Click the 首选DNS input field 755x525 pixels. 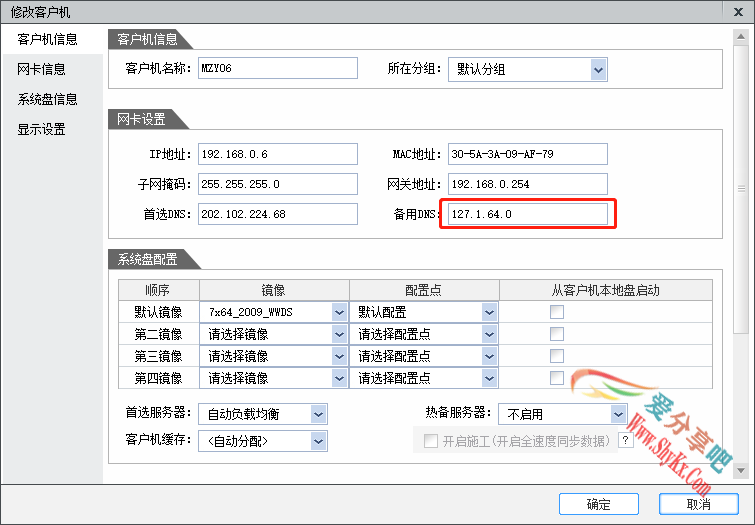tap(278, 214)
